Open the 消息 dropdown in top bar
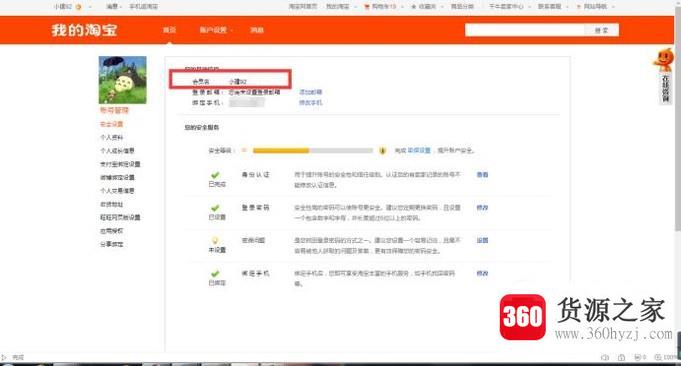 113,7
